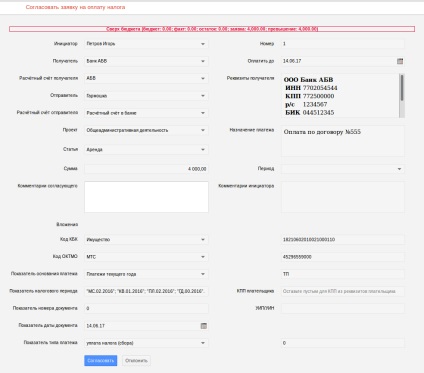Click the Отклонить button
Screen dimensions: 424x373
136,360
